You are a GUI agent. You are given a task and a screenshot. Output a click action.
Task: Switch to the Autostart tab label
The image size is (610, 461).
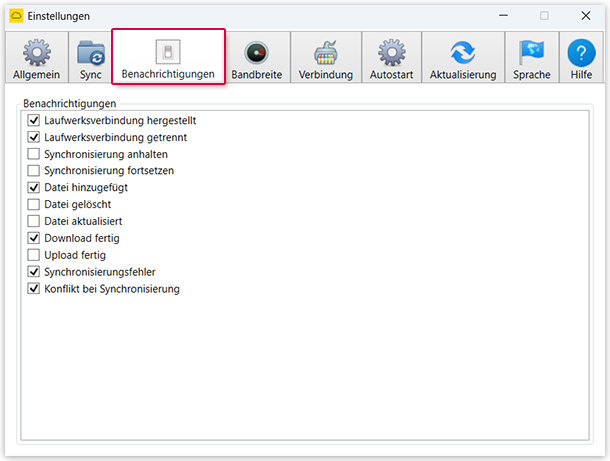tap(391, 74)
